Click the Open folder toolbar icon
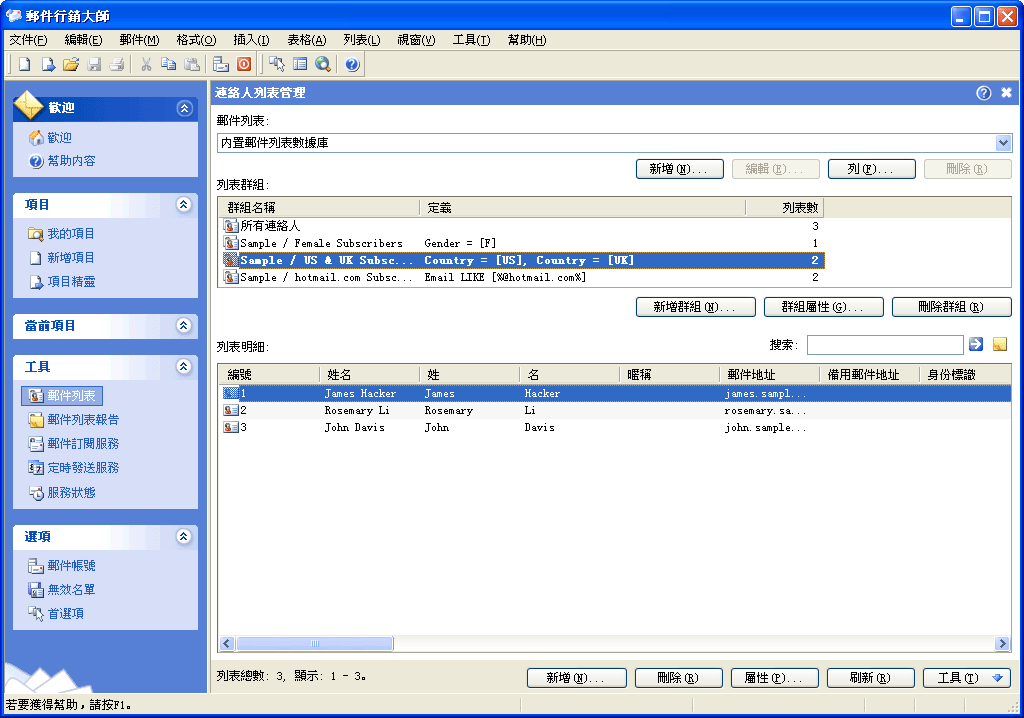The image size is (1024, 718). tap(70, 65)
